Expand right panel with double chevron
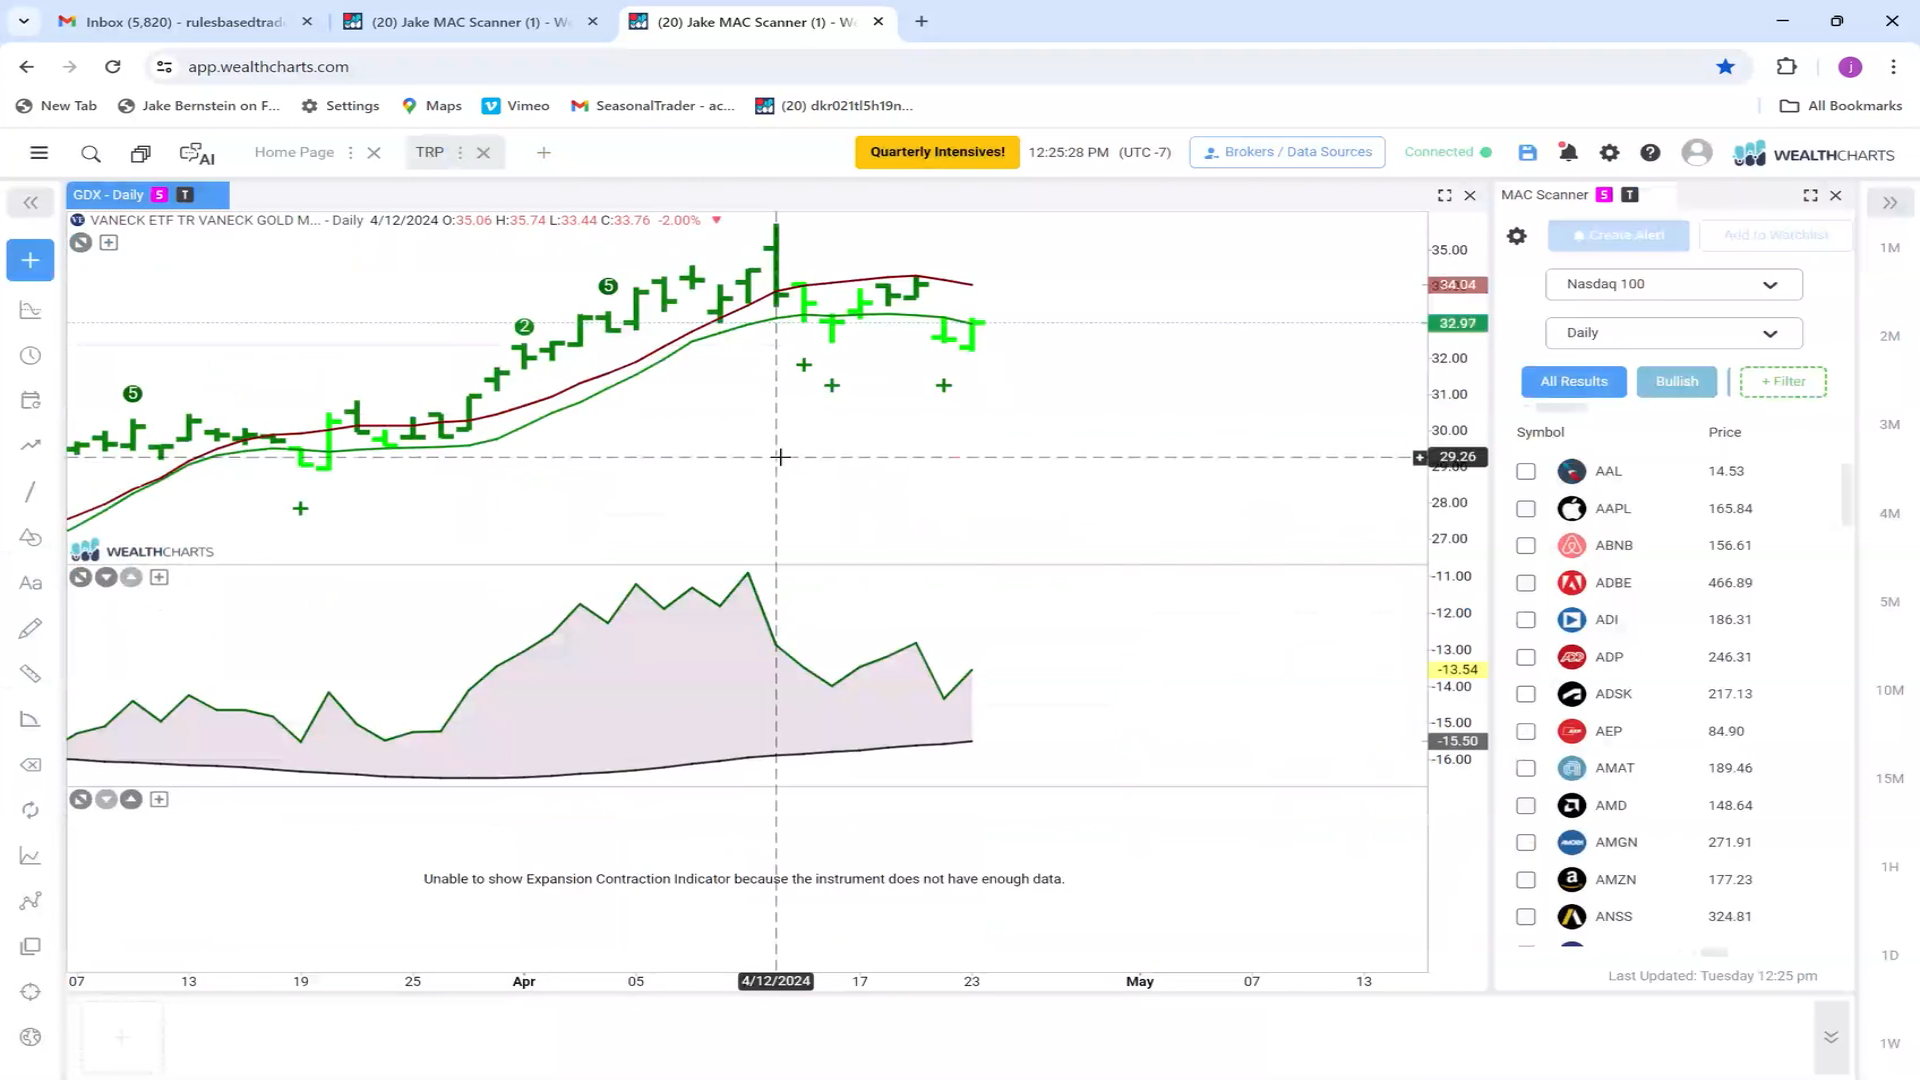The width and height of the screenshot is (1920, 1080). point(1889,203)
